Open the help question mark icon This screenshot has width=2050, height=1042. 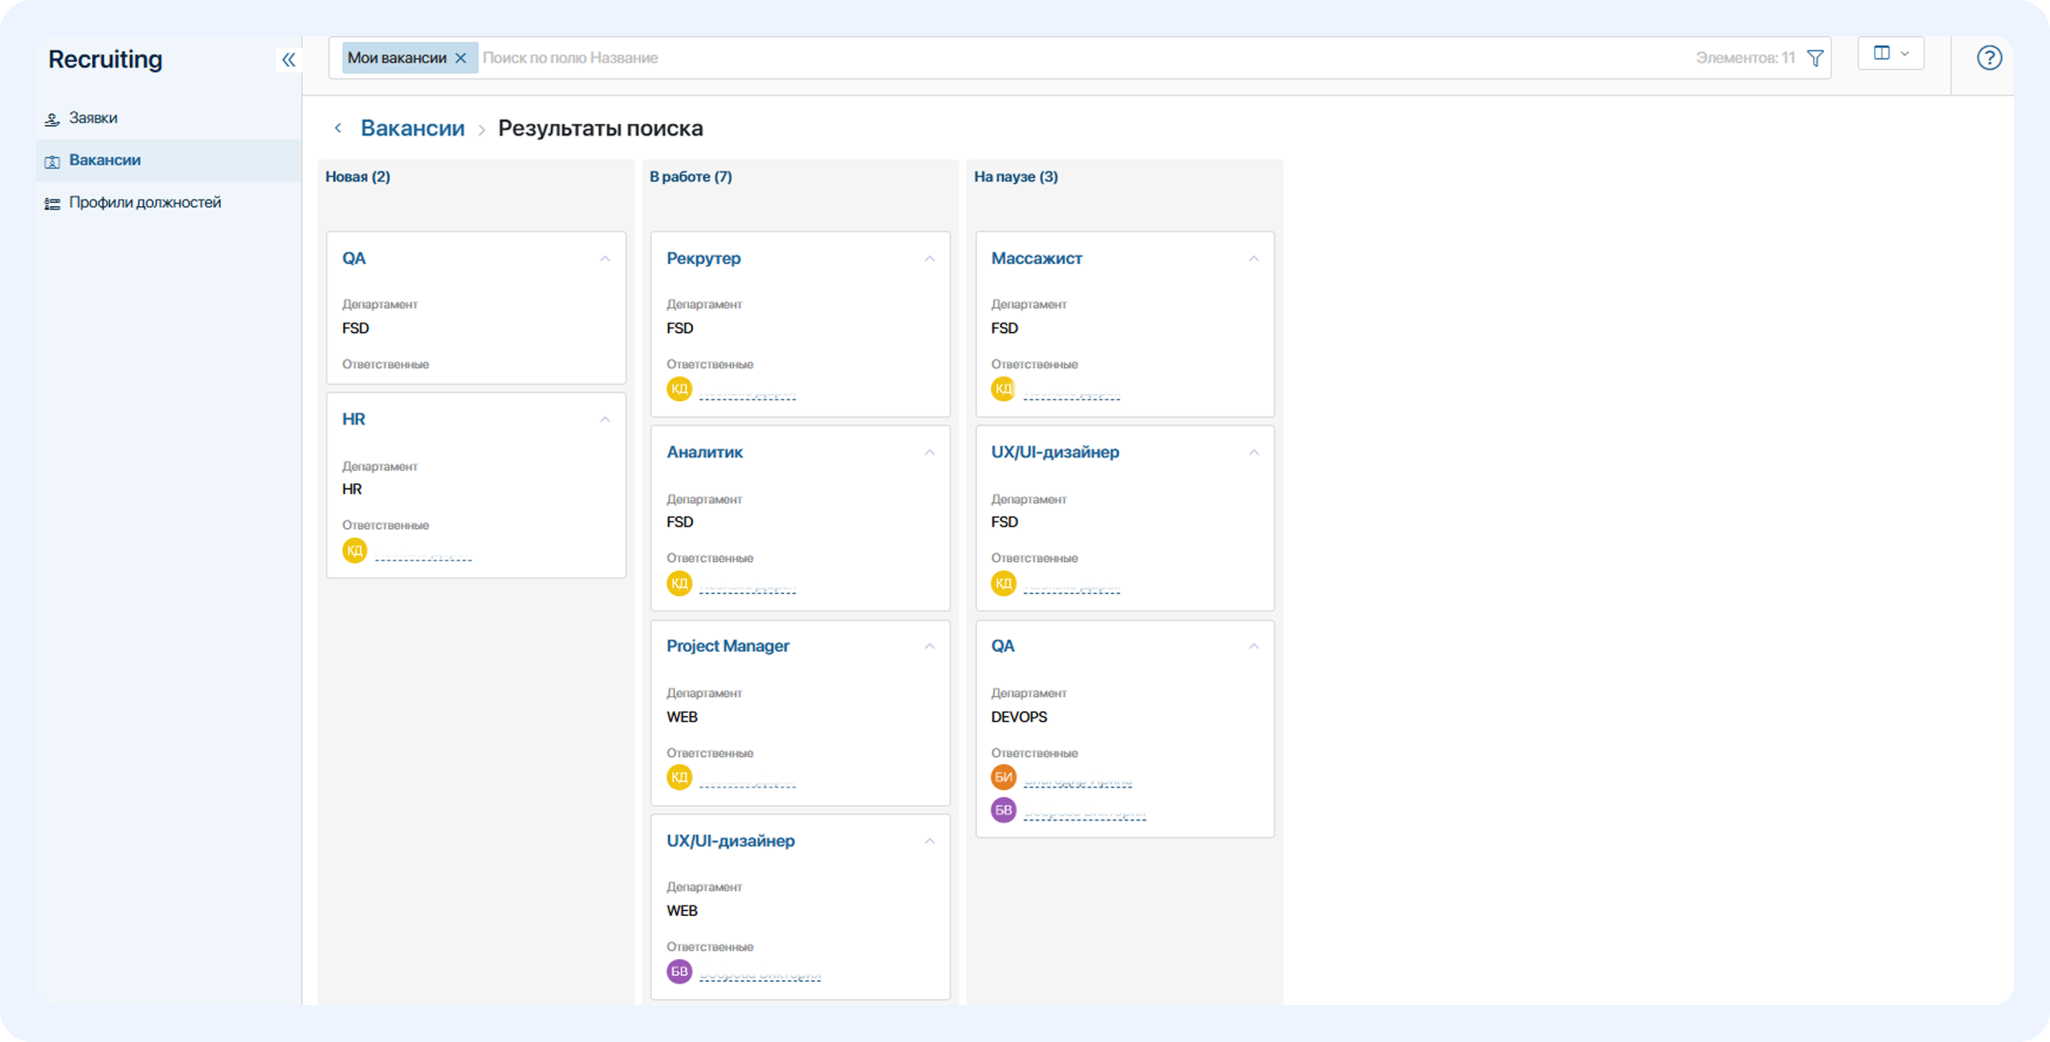click(x=1989, y=58)
